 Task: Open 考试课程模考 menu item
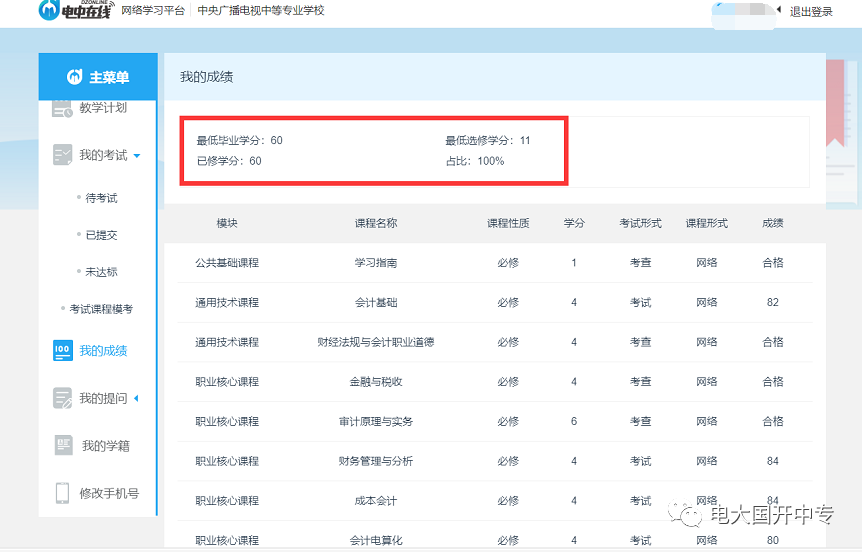[100, 309]
